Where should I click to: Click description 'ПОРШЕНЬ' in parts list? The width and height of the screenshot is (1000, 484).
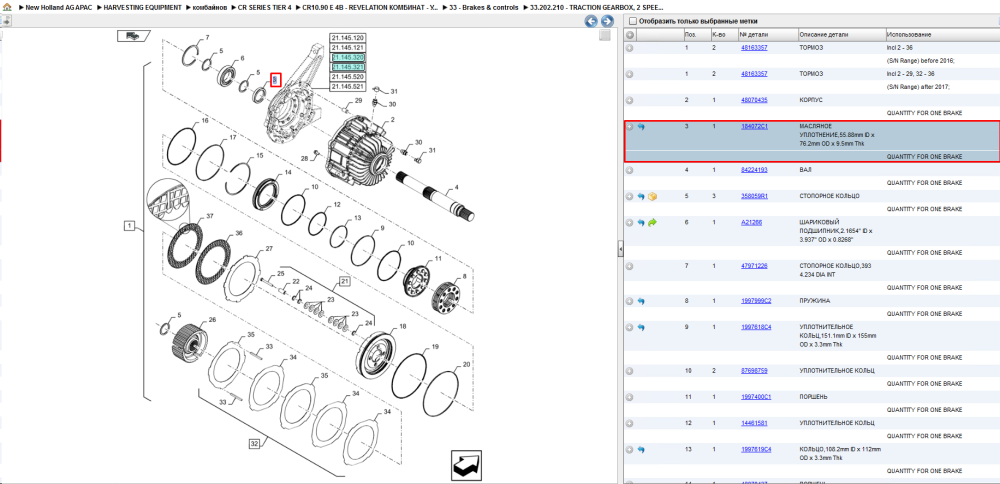click(x=813, y=397)
